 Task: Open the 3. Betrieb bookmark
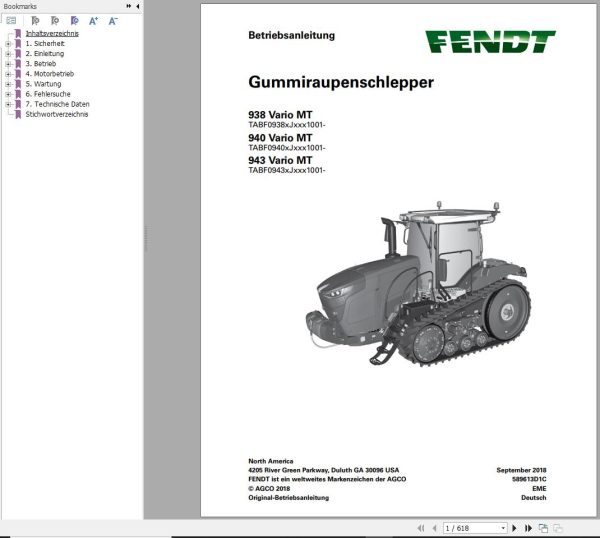(41, 64)
